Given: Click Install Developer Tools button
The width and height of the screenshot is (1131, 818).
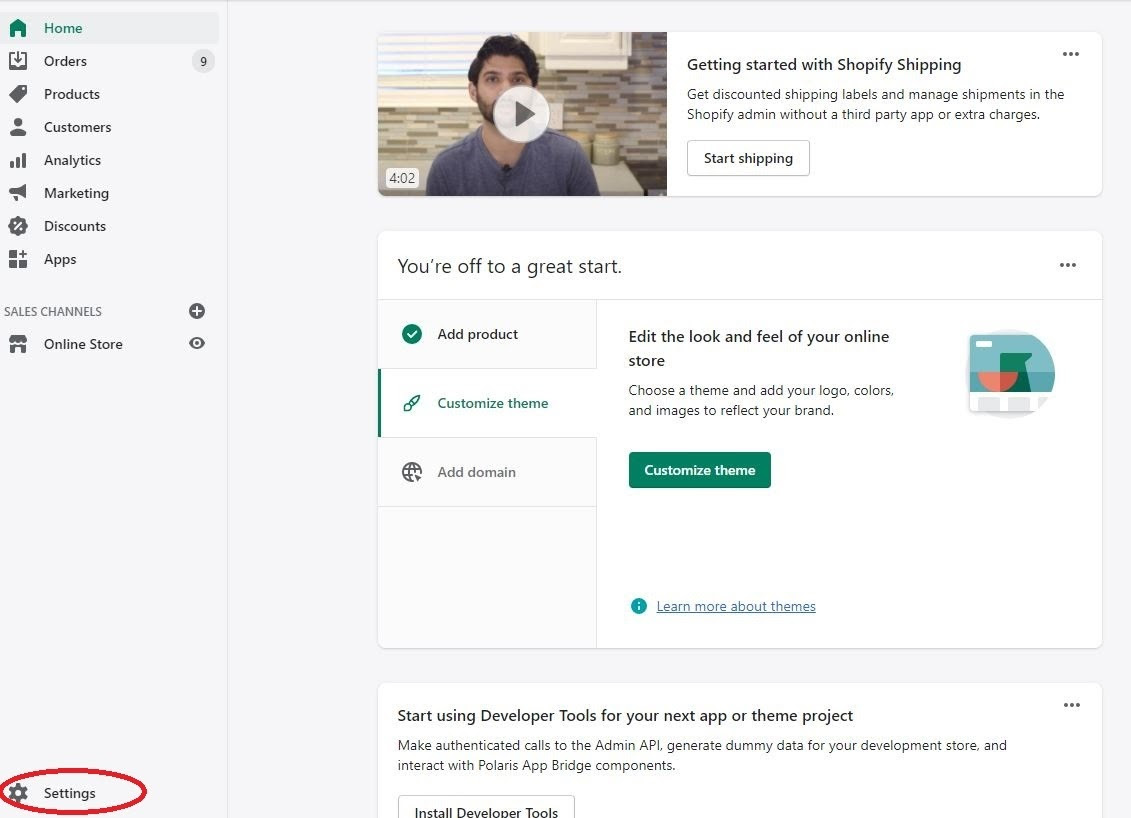Looking at the screenshot, I should pyautogui.click(x=486, y=808).
